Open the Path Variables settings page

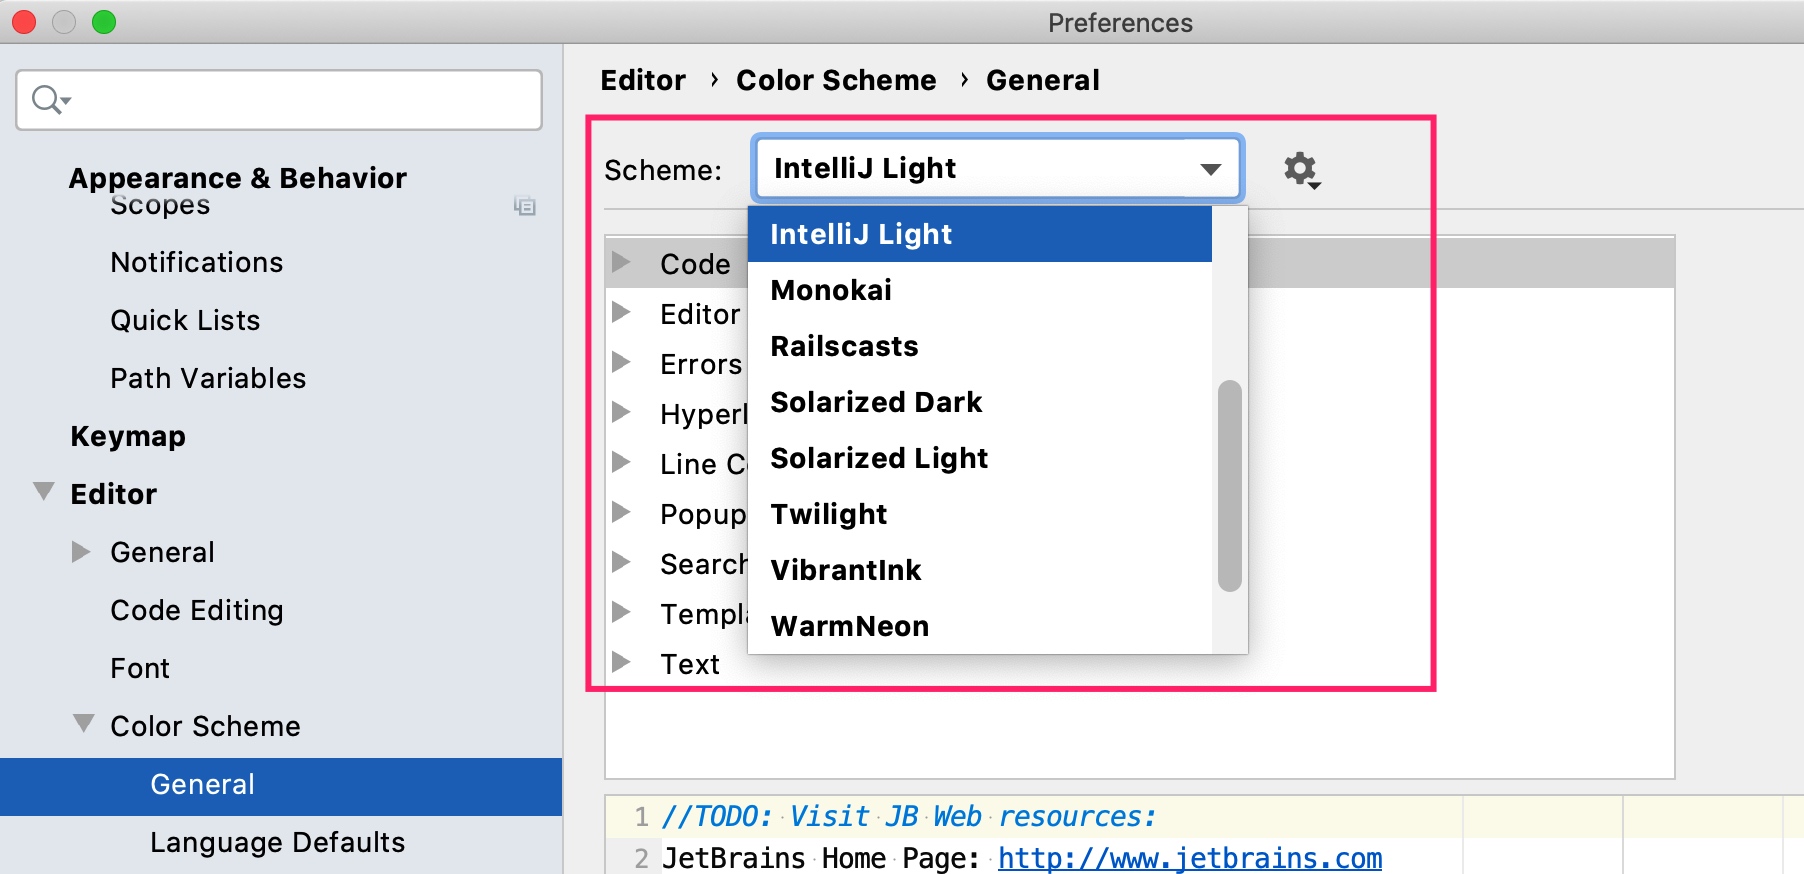coord(208,378)
